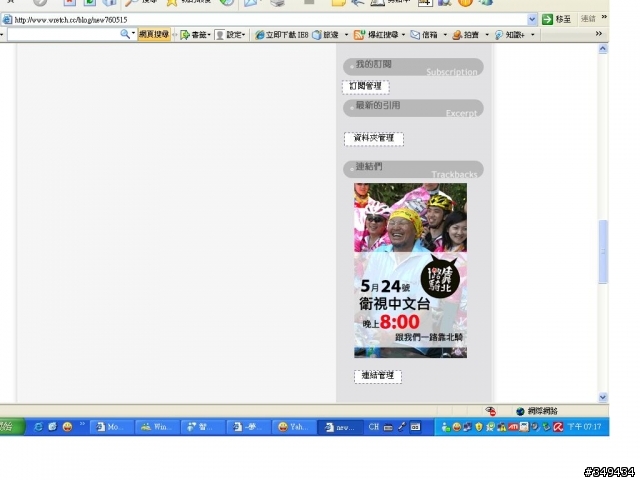Click the yellow security shield tray icon
This screenshot has width=640, height=480.
coord(478,427)
